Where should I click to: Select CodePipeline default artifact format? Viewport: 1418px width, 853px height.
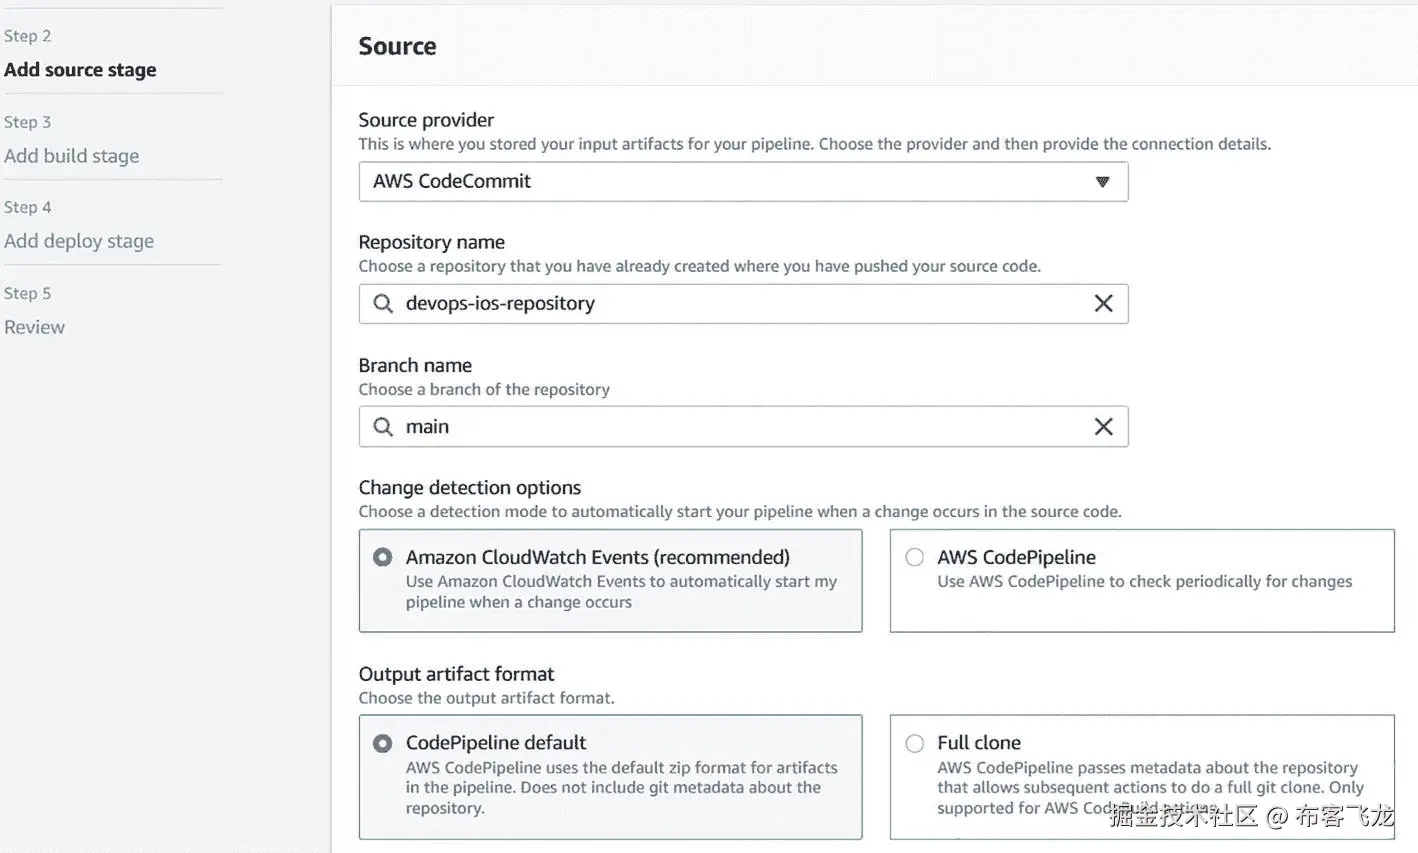click(383, 744)
